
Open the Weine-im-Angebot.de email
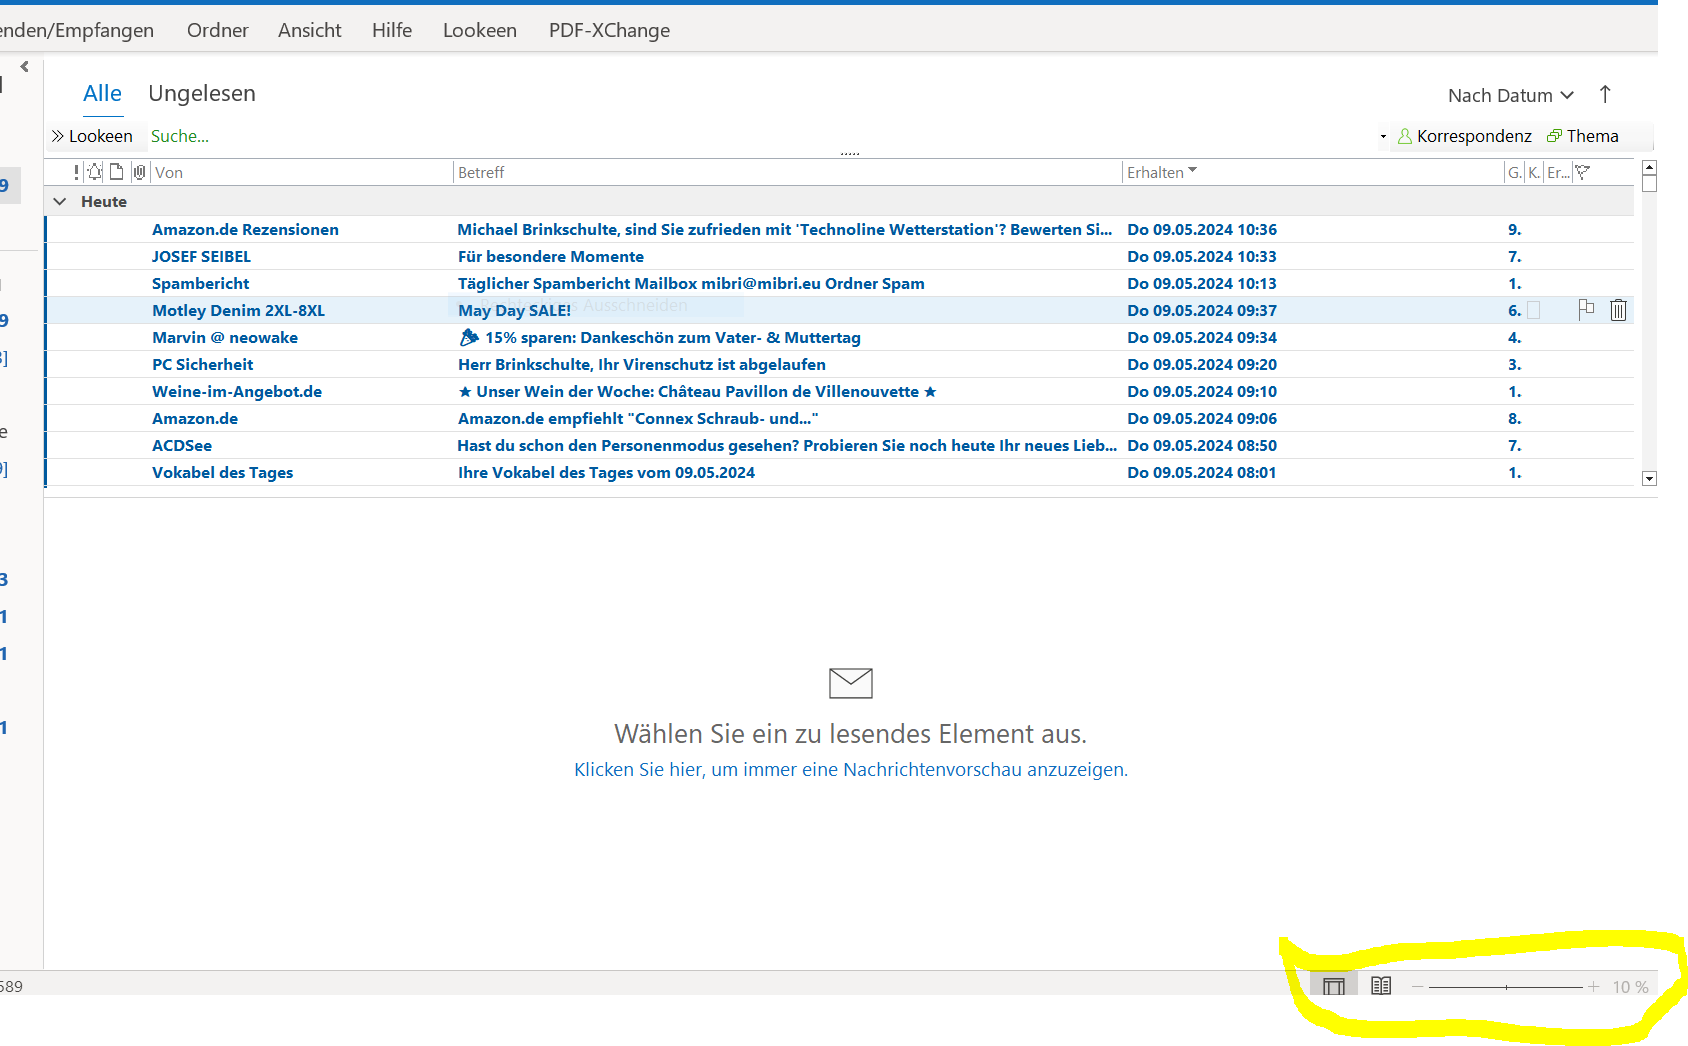click(x=838, y=391)
